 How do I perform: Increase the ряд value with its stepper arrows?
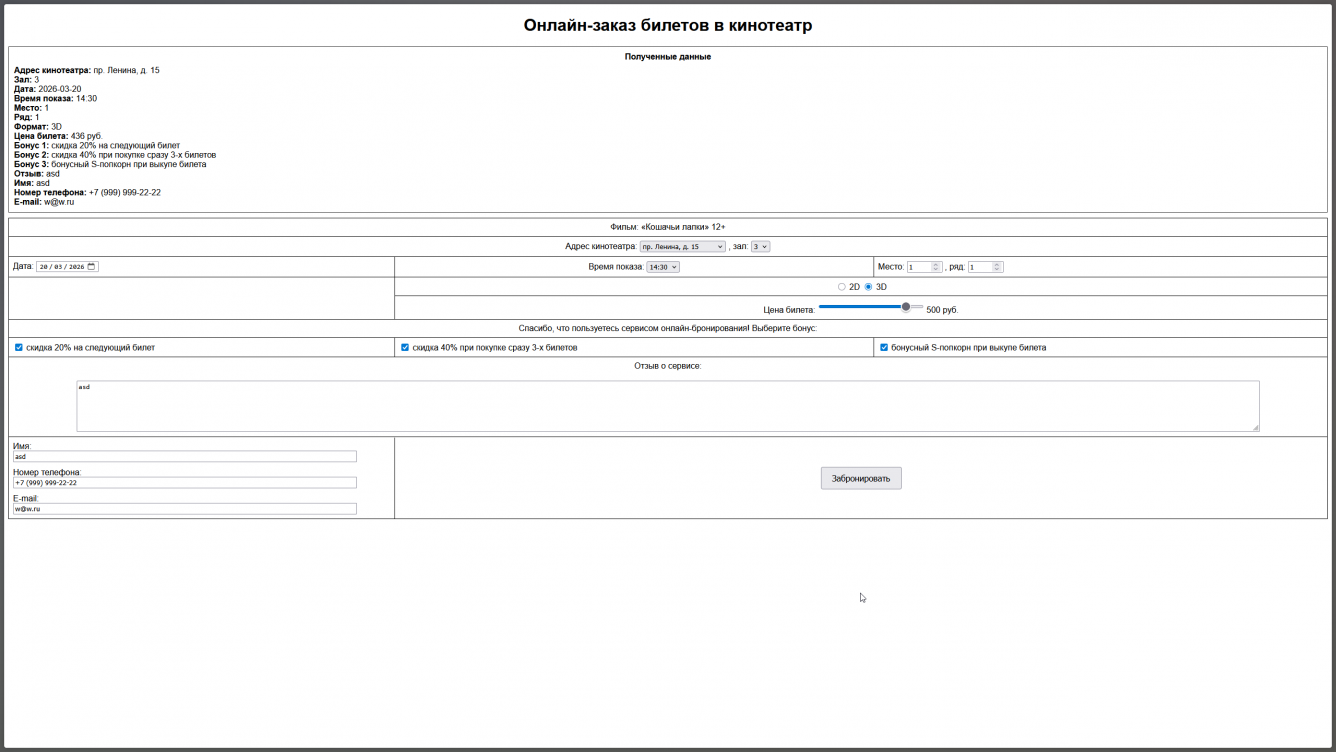pyautogui.click(x=997, y=265)
